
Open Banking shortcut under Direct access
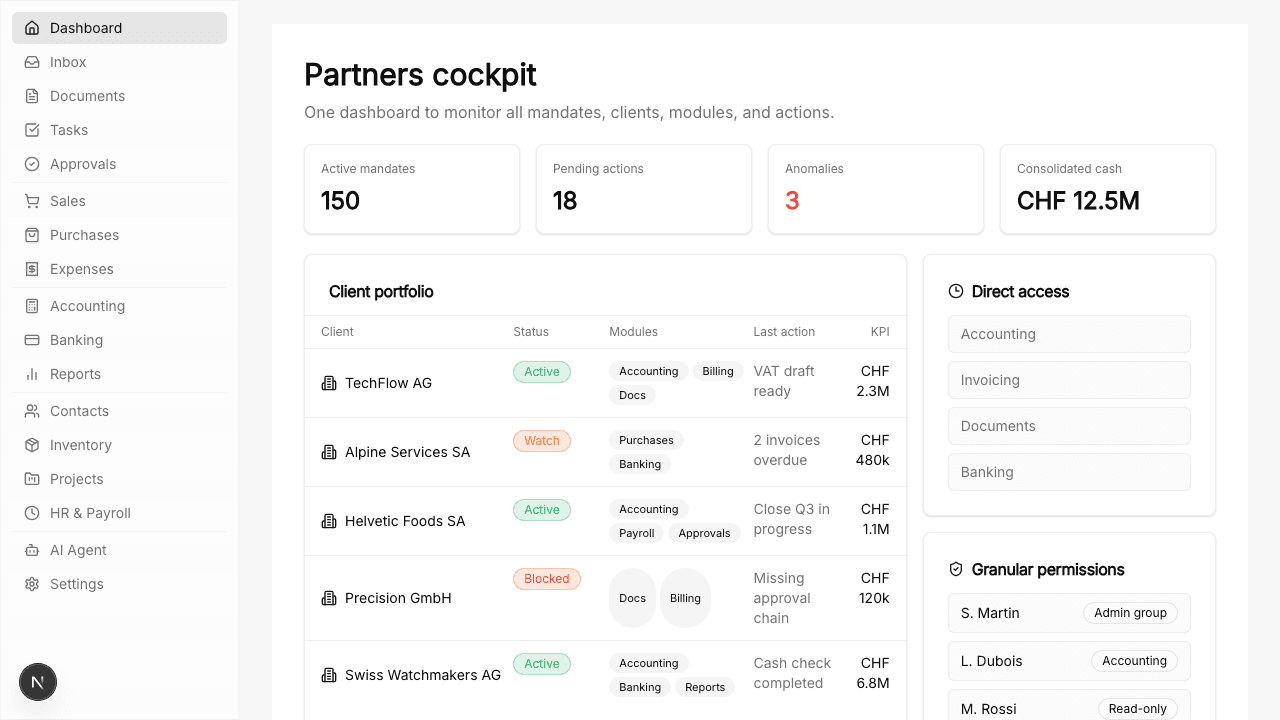1069,472
